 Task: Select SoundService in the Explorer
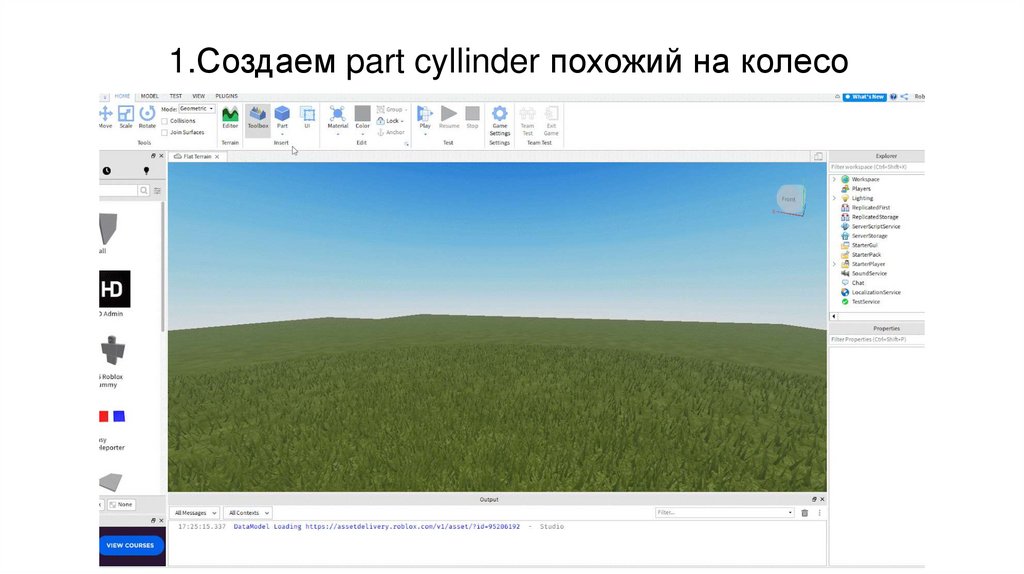point(869,274)
